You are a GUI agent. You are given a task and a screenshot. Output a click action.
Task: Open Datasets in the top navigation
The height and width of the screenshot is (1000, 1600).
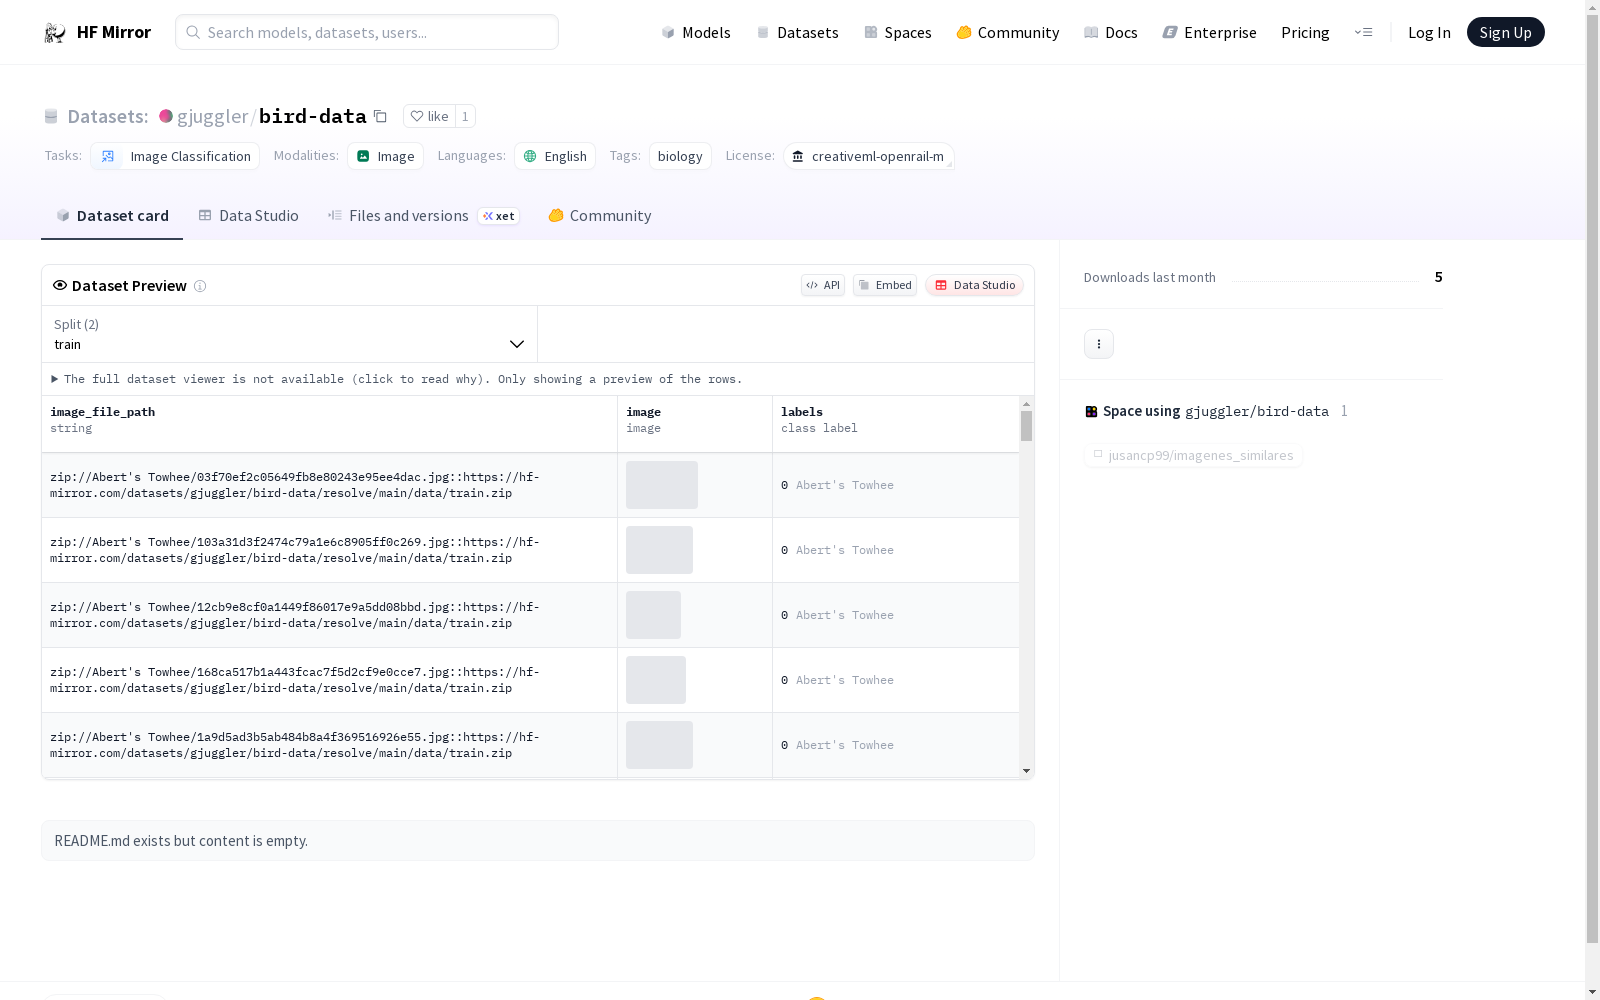click(797, 32)
